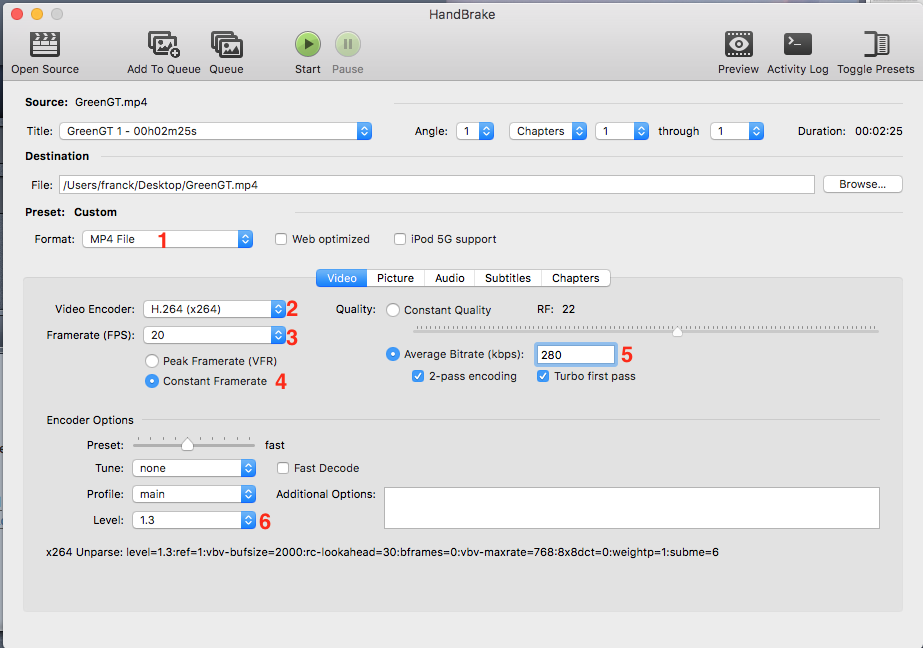Image resolution: width=923 pixels, height=648 pixels.
Task: Open the start chapter dropdown before 'through'
Action: tap(622, 131)
